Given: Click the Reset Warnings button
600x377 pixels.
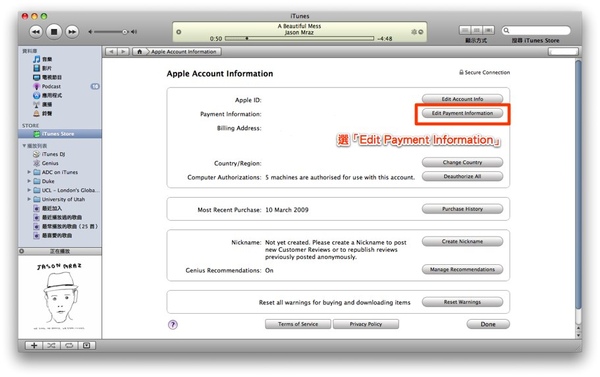Looking at the screenshot, I should click(x=462, y=302).
